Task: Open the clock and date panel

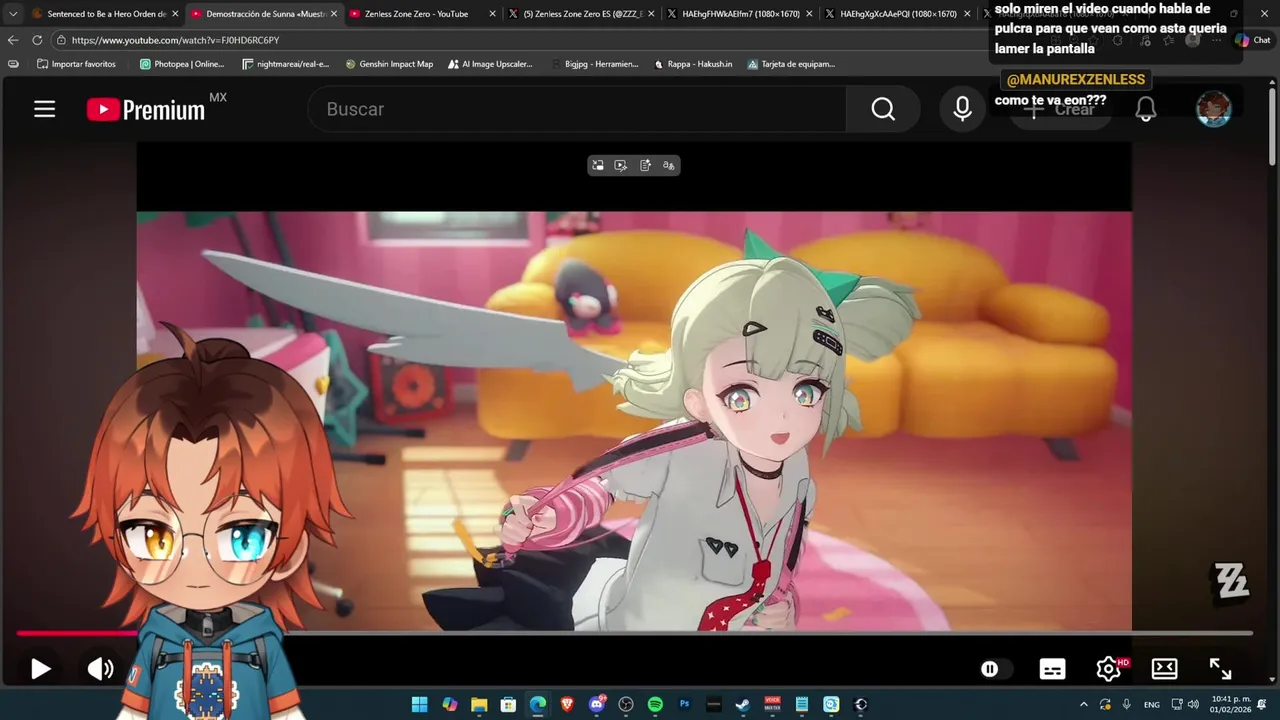Action: pyautogui.click(x=1230, y=704)
